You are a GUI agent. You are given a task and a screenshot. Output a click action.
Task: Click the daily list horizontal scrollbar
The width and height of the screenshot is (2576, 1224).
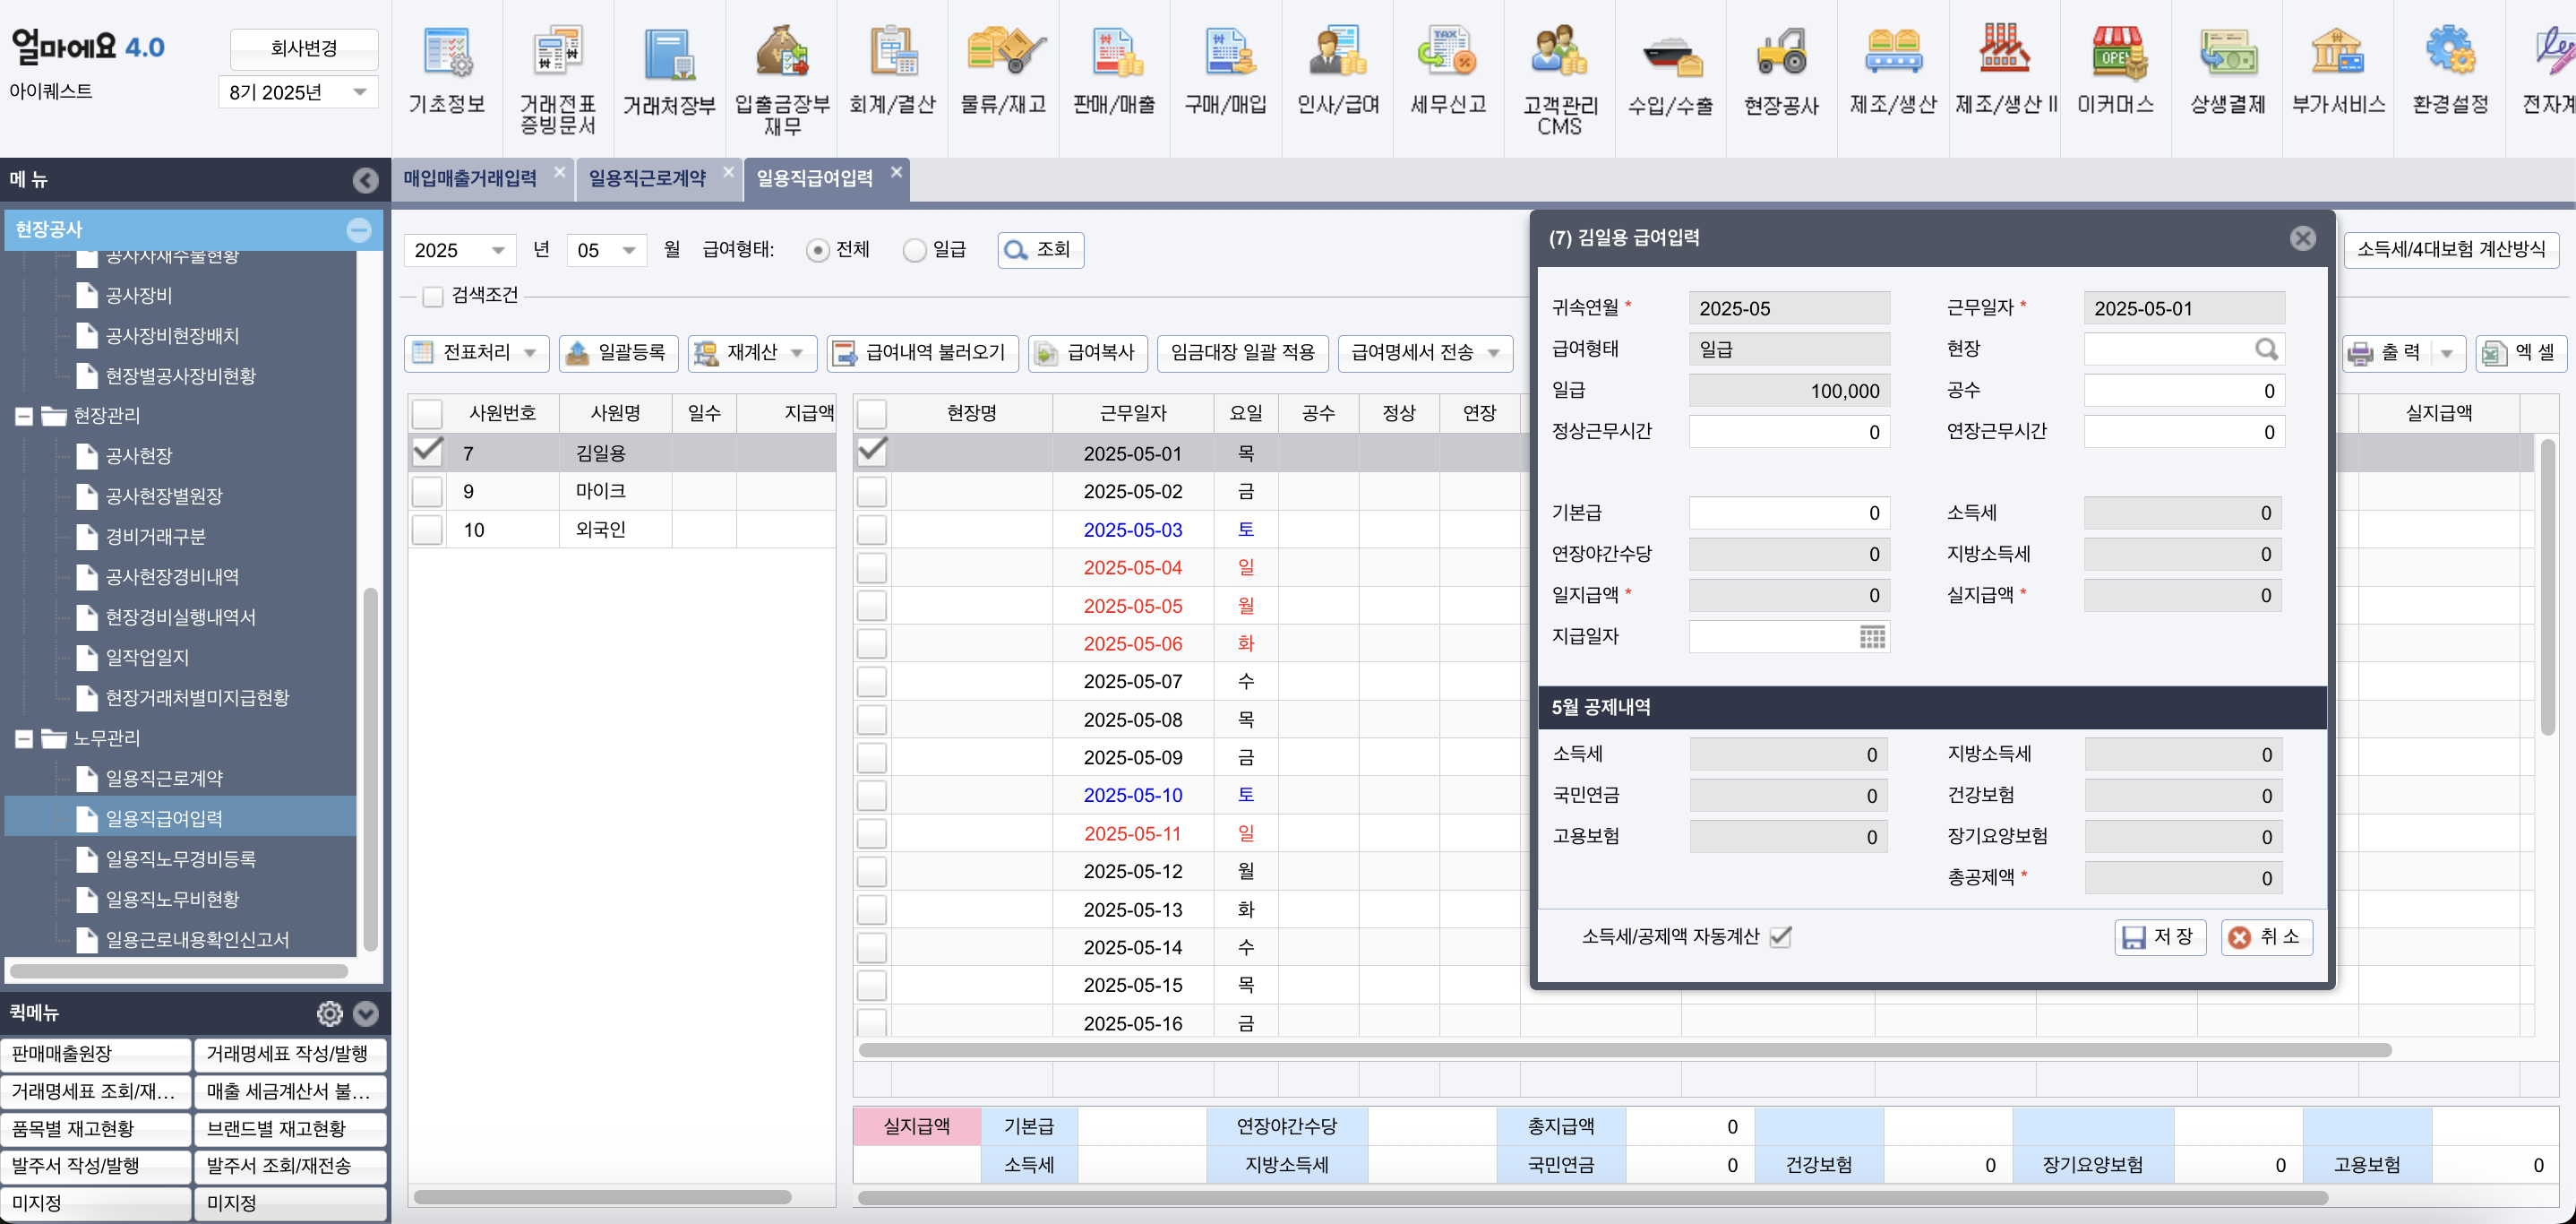click(1624, 1050)
